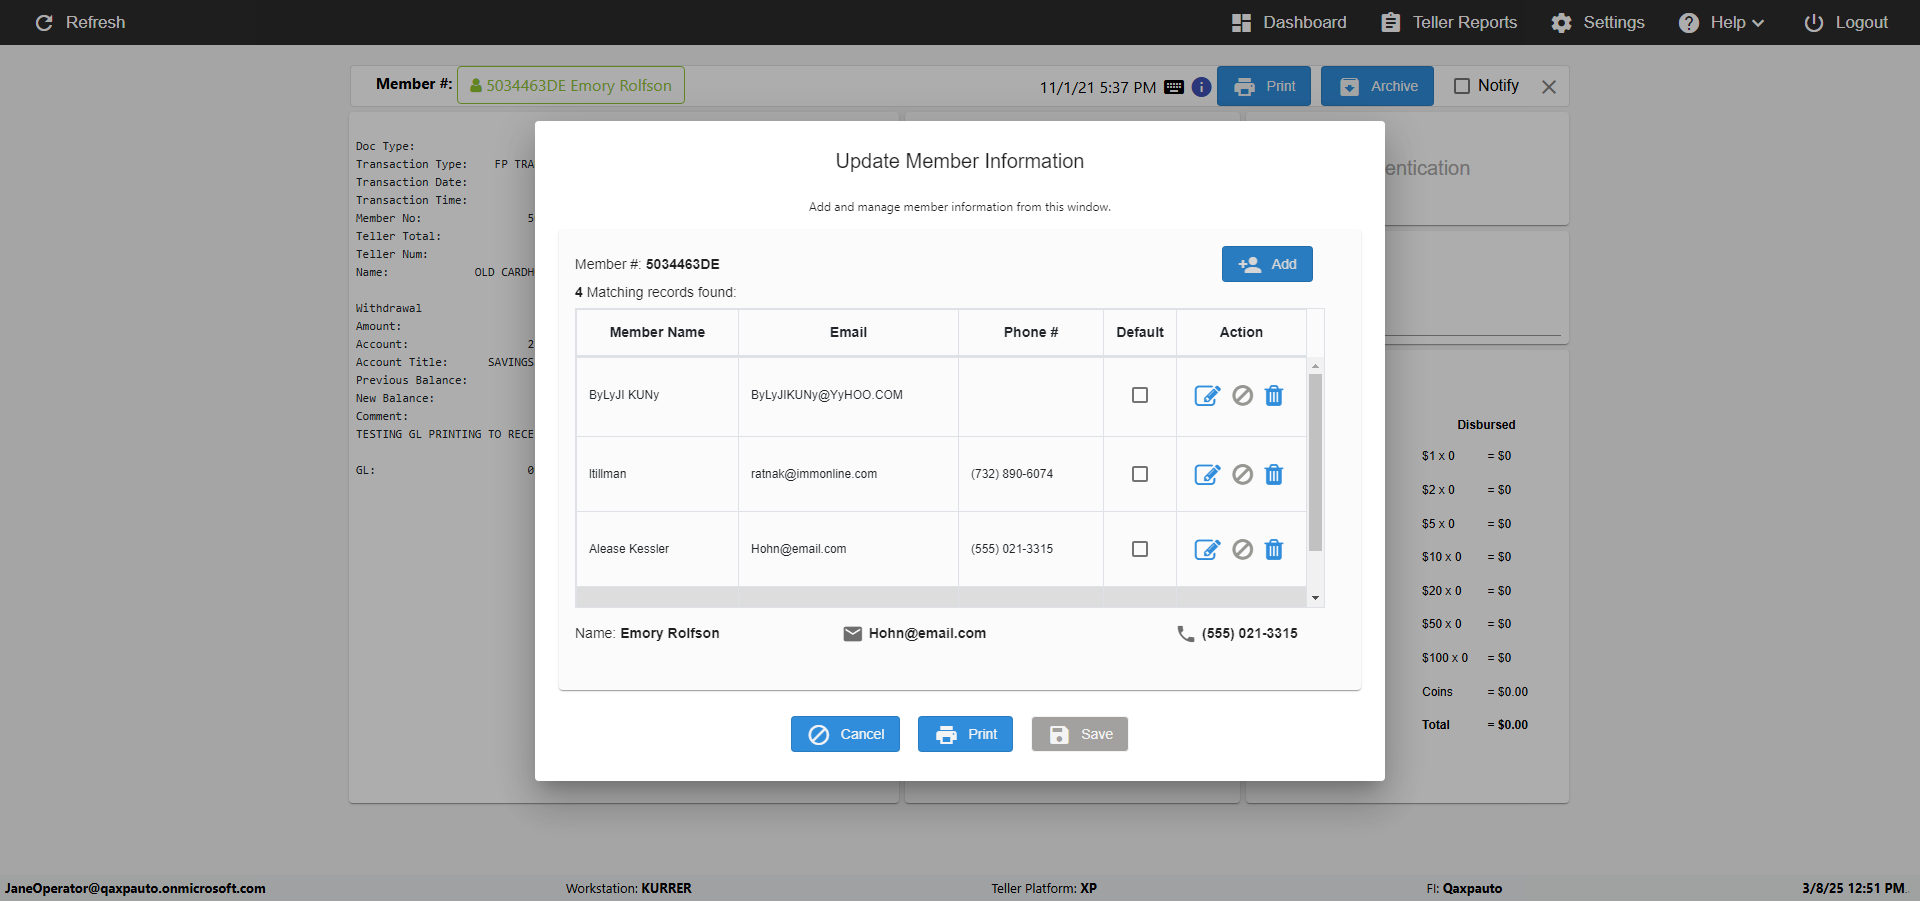Image resolution: width=1920 pixels, height=901 pixels.
Task: Edit the Alease Kessler member record
Action: (1207, 550)
